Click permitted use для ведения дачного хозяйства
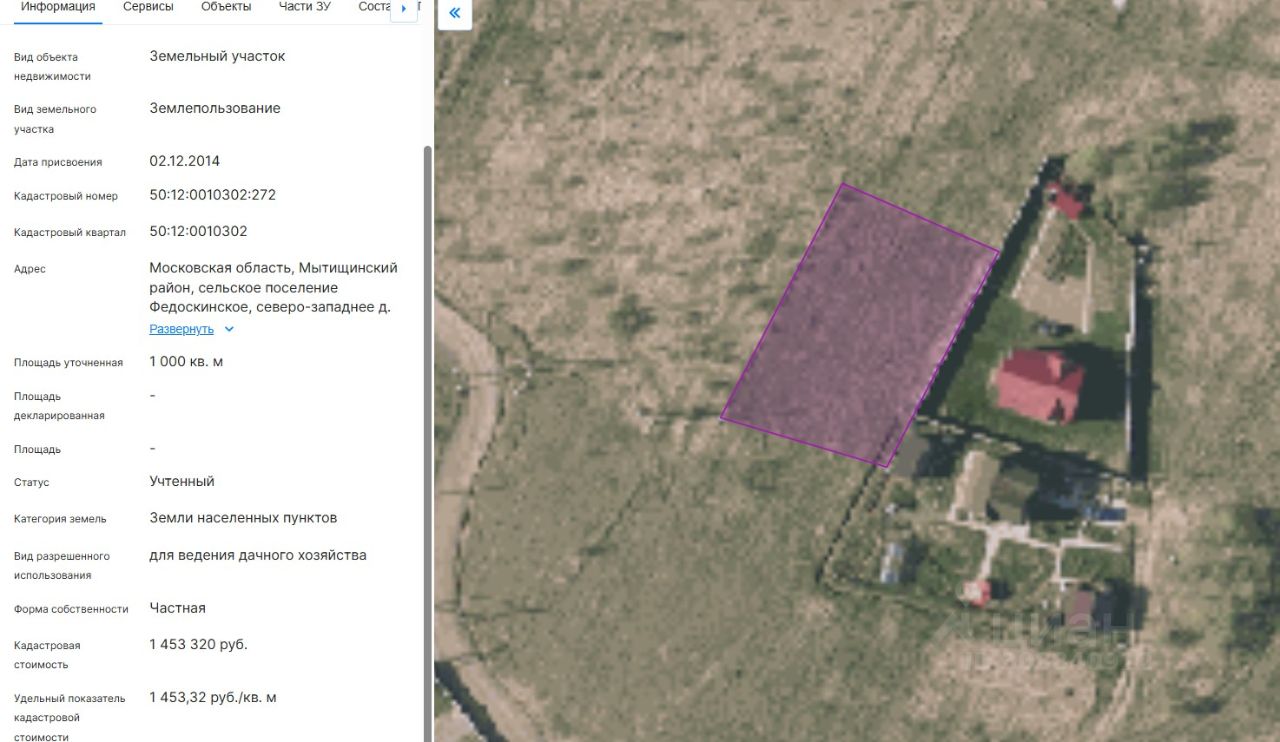Image resolution: width=1280 pixels, height=742 pixels. click(258, 555)
